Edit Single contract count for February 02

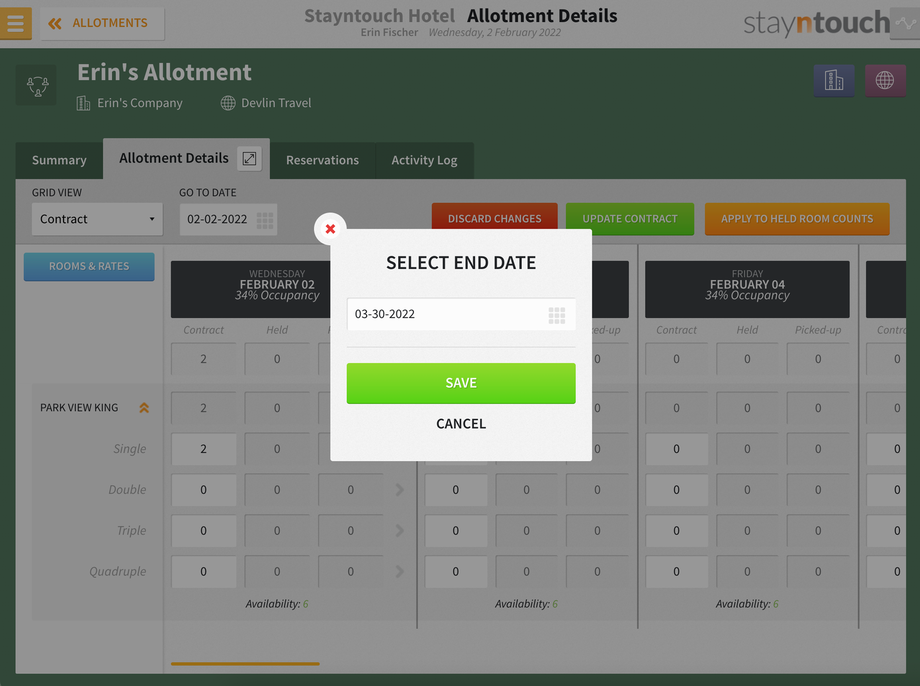pyautogui.click(x=204, y=449)
